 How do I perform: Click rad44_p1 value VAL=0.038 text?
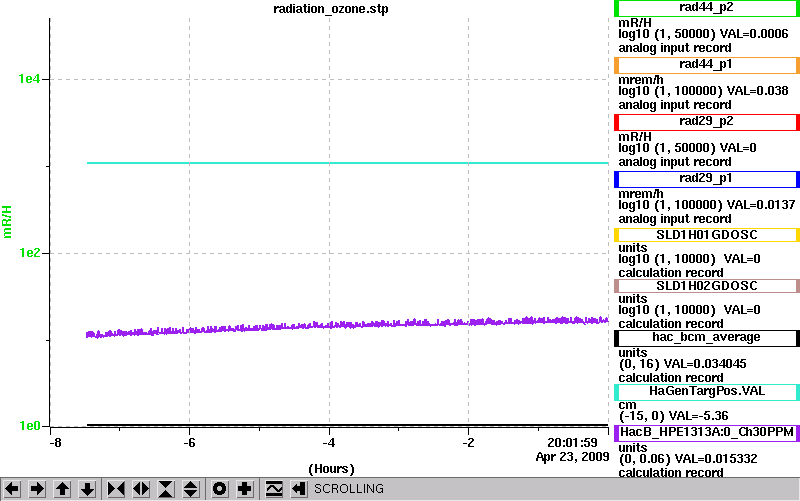click(758, 91)
